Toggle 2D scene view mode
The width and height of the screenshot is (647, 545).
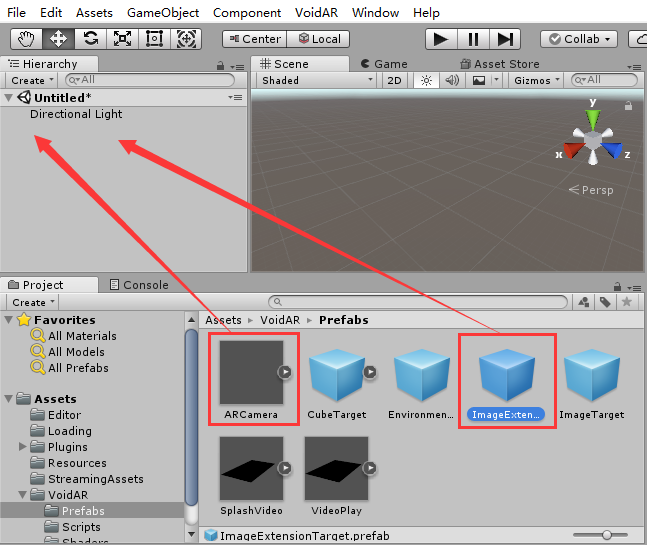click(x=394, y=80)
